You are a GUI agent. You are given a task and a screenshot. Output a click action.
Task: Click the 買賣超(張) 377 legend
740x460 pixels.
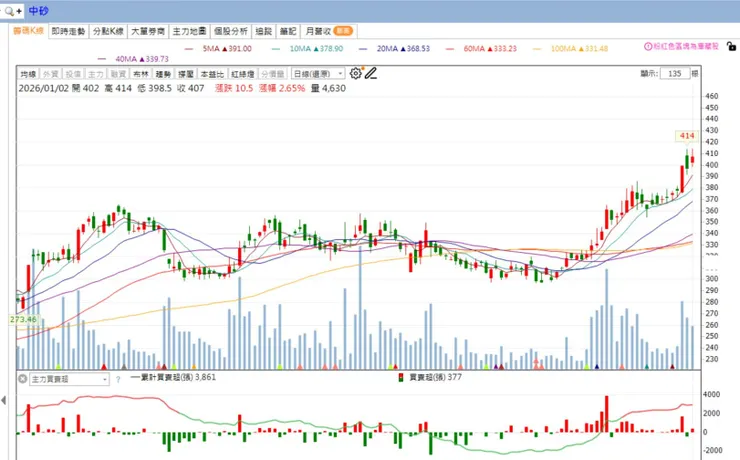(x=430, y=377)
